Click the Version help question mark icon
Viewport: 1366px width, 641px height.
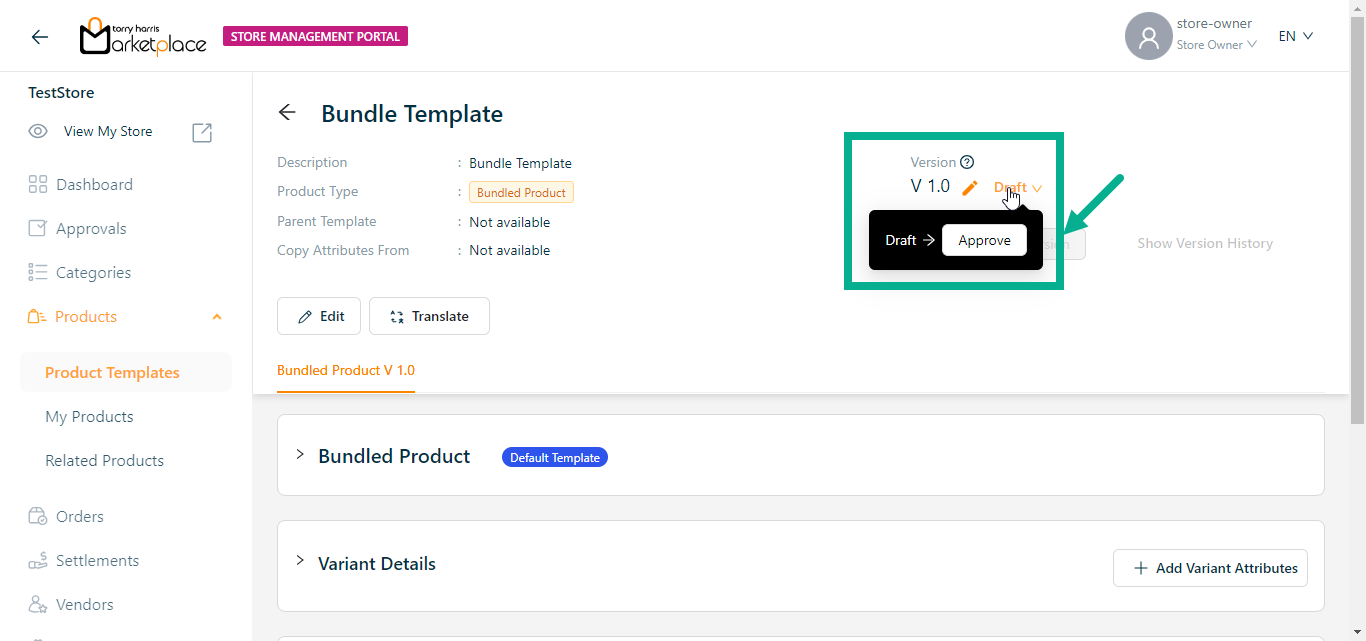coord(967,162)
